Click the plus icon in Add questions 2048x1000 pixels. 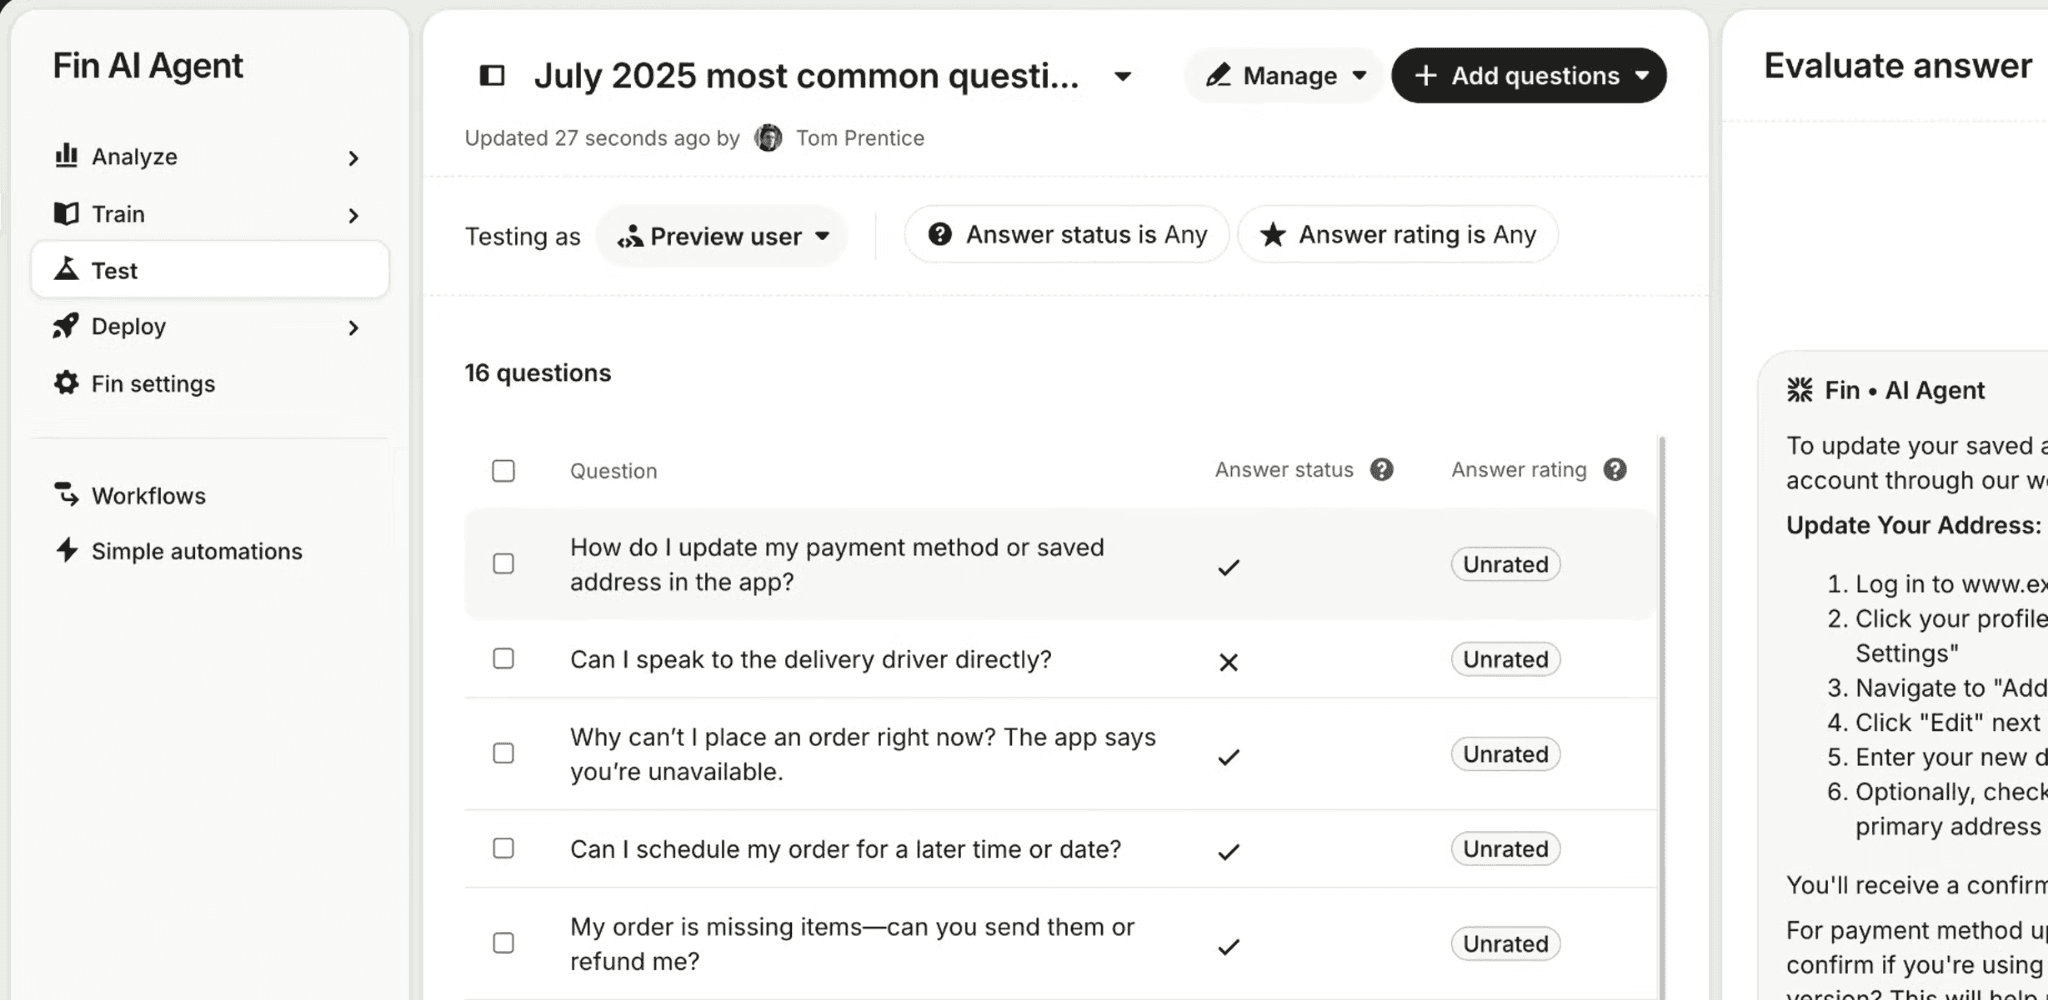1426,75
